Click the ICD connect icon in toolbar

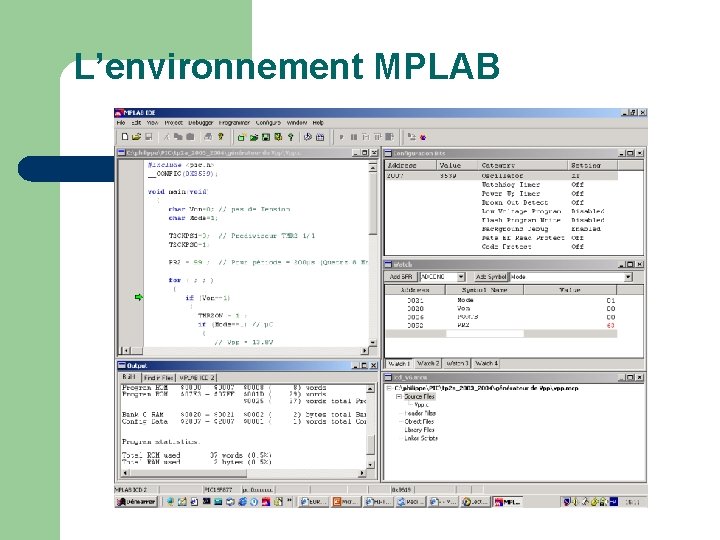(x=411, y=137)
